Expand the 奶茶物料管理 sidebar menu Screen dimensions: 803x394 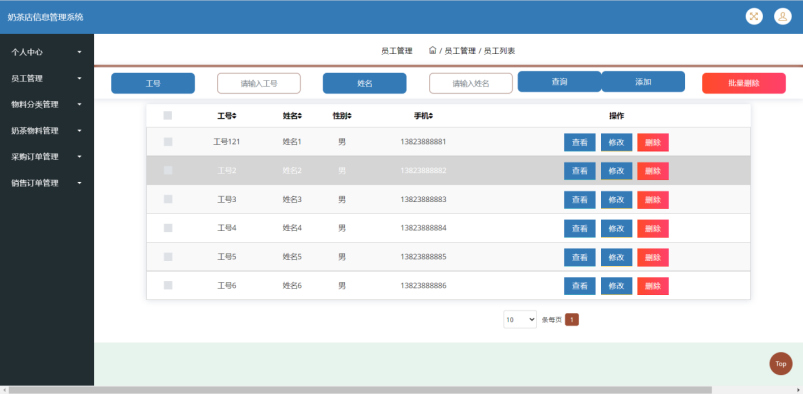[x=47, y=131]
